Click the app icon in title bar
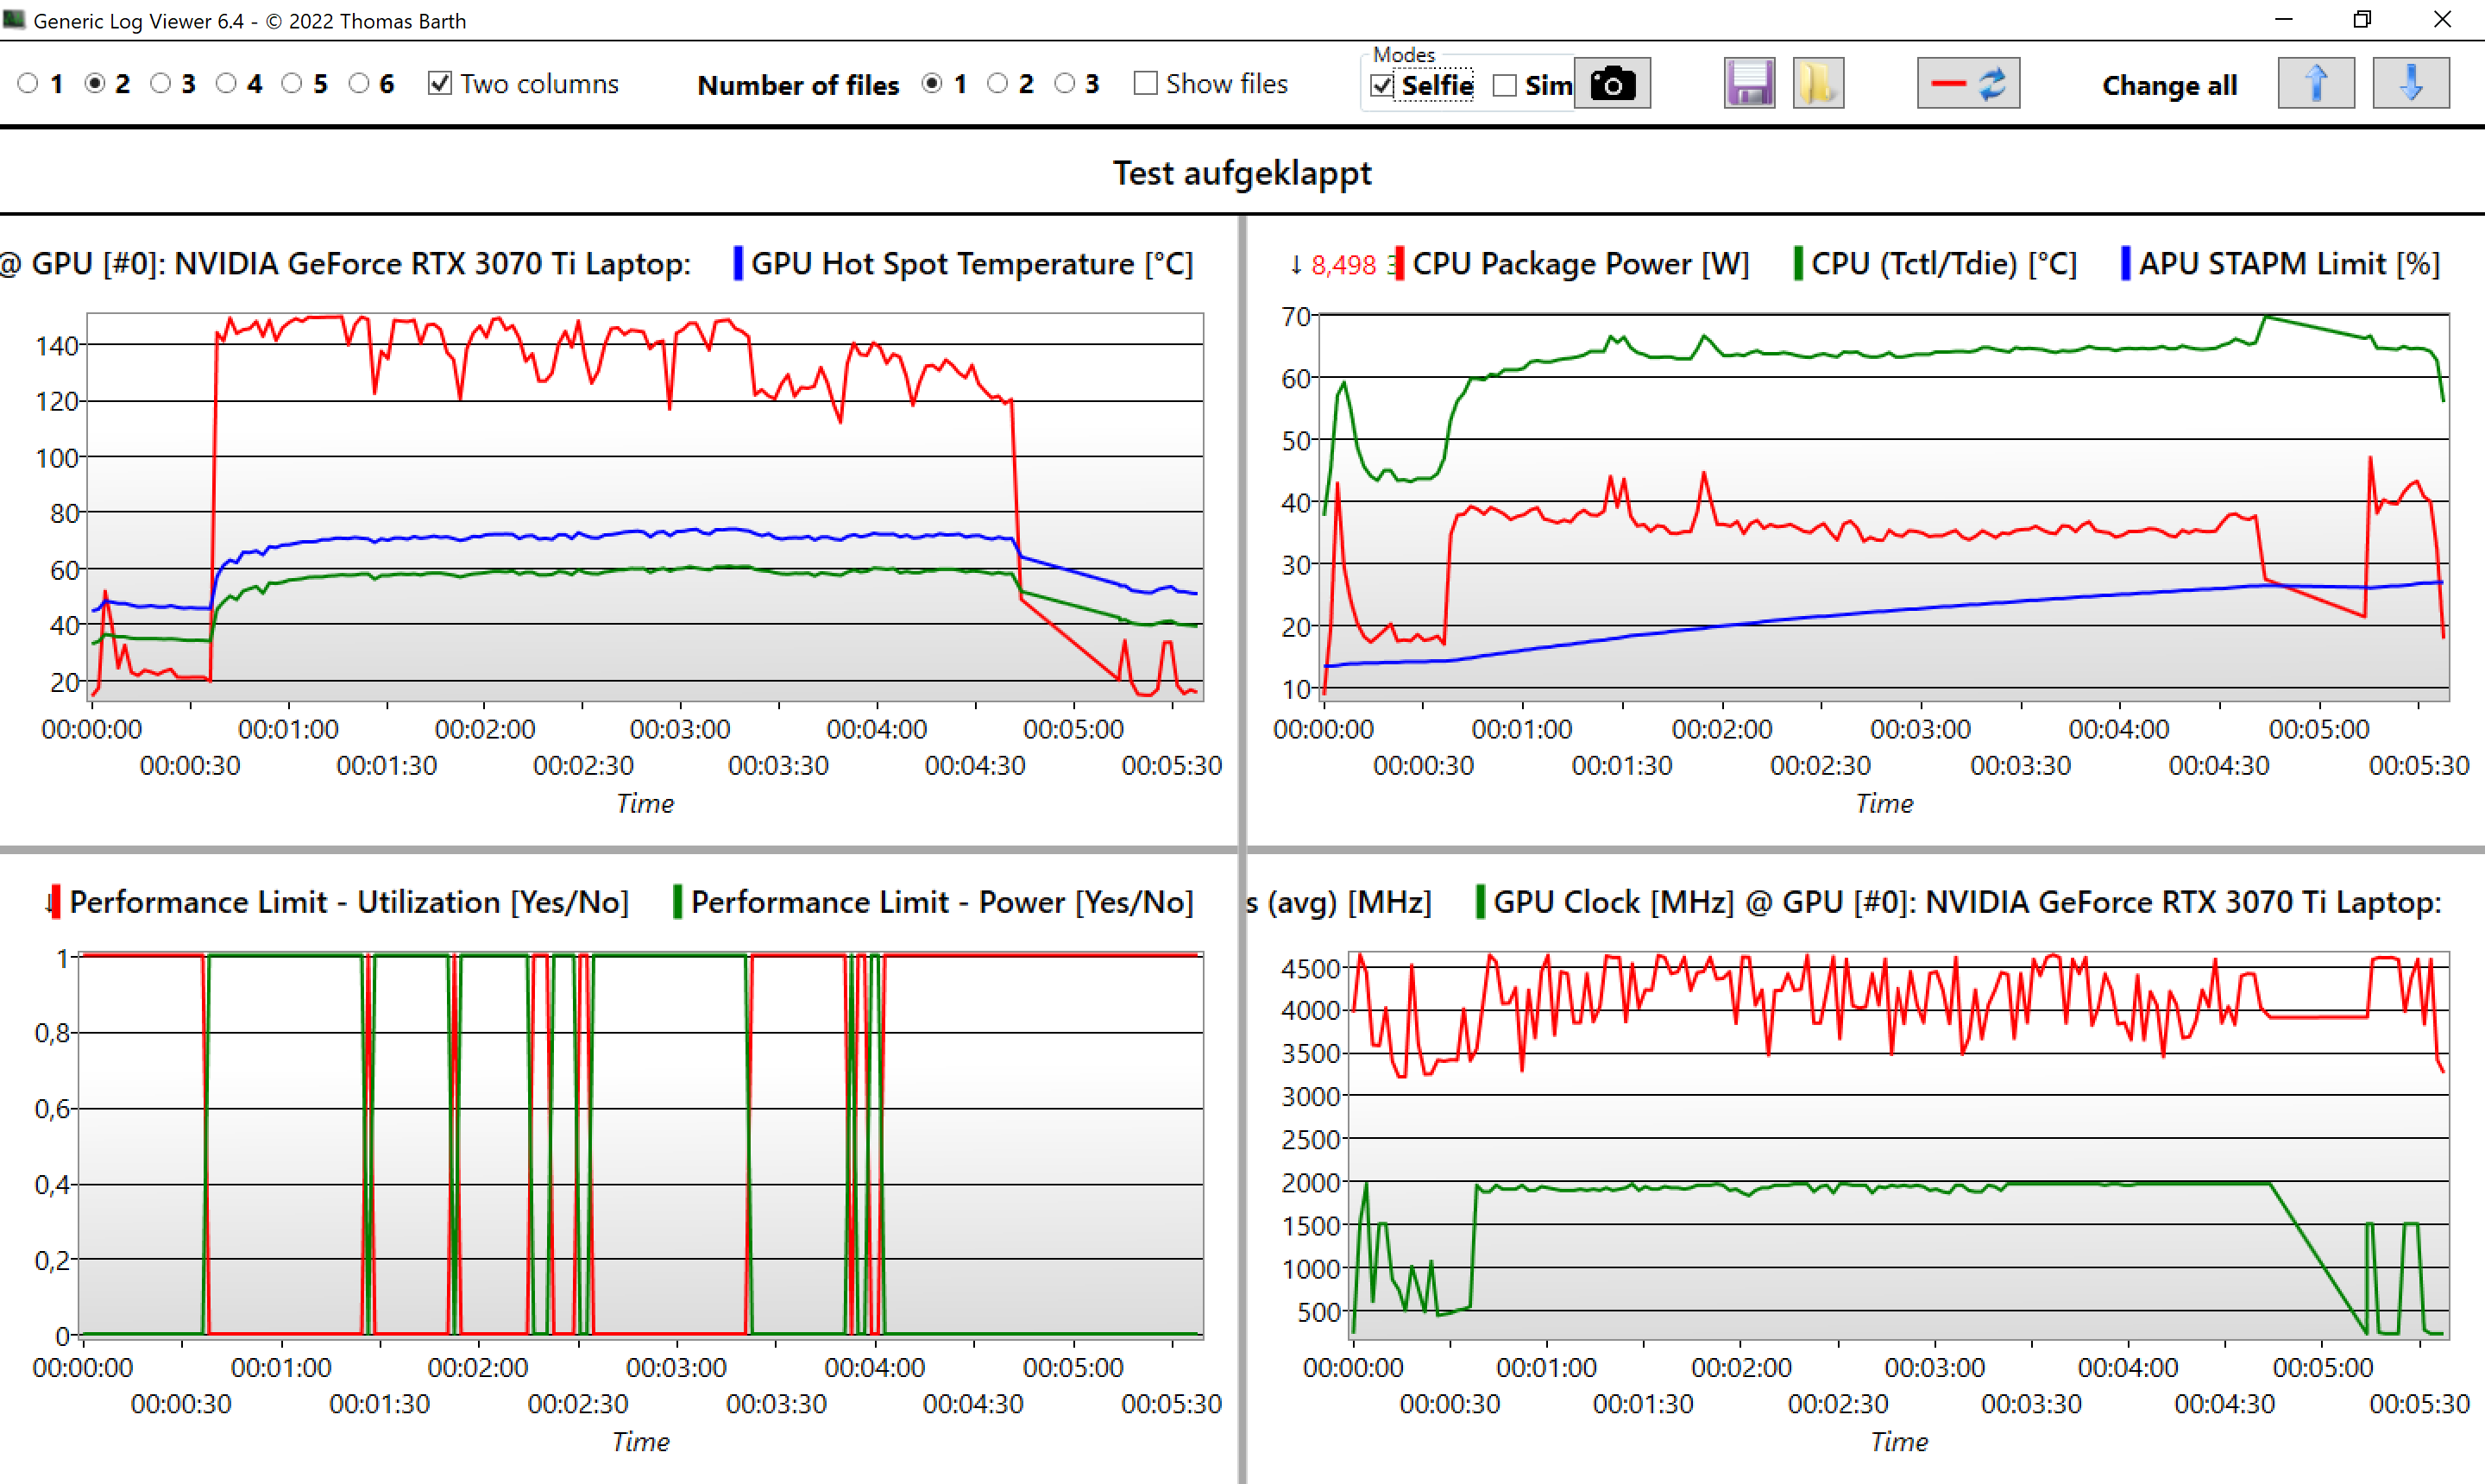This screenshot has width=2485, height=1484. click(x=14, y=20)
